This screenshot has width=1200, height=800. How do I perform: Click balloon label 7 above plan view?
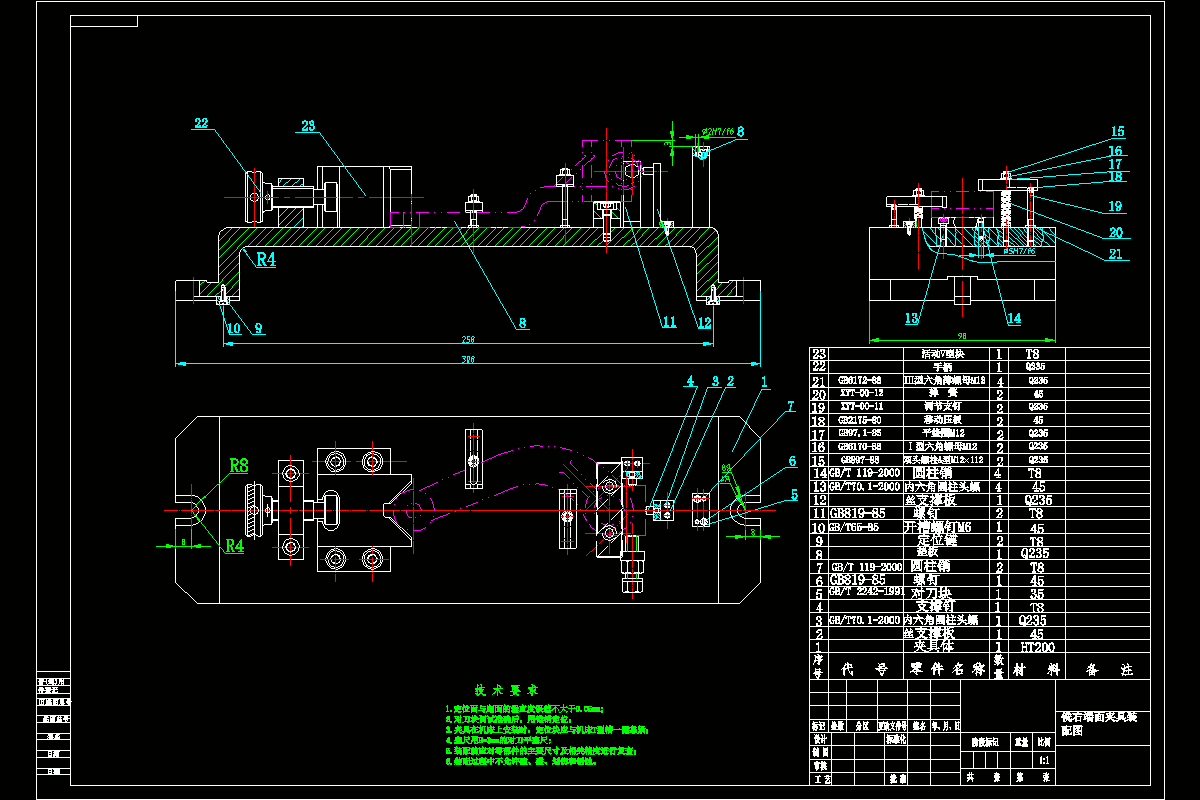tap(789, 406)
